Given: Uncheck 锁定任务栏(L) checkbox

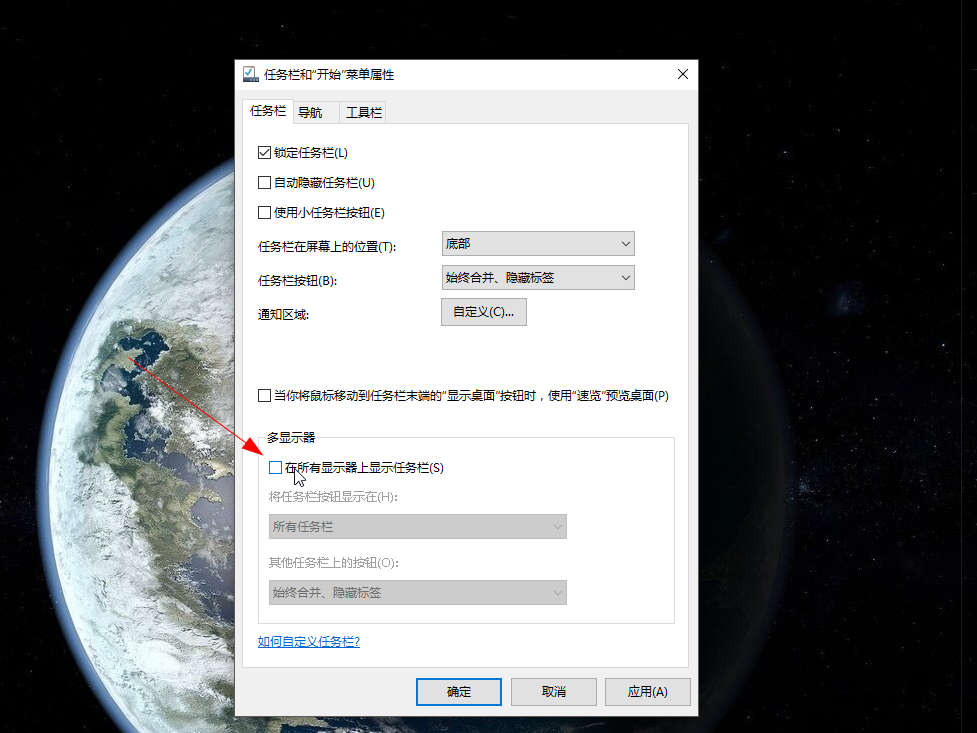Looking at the screenshot, I should click(264, 153).
